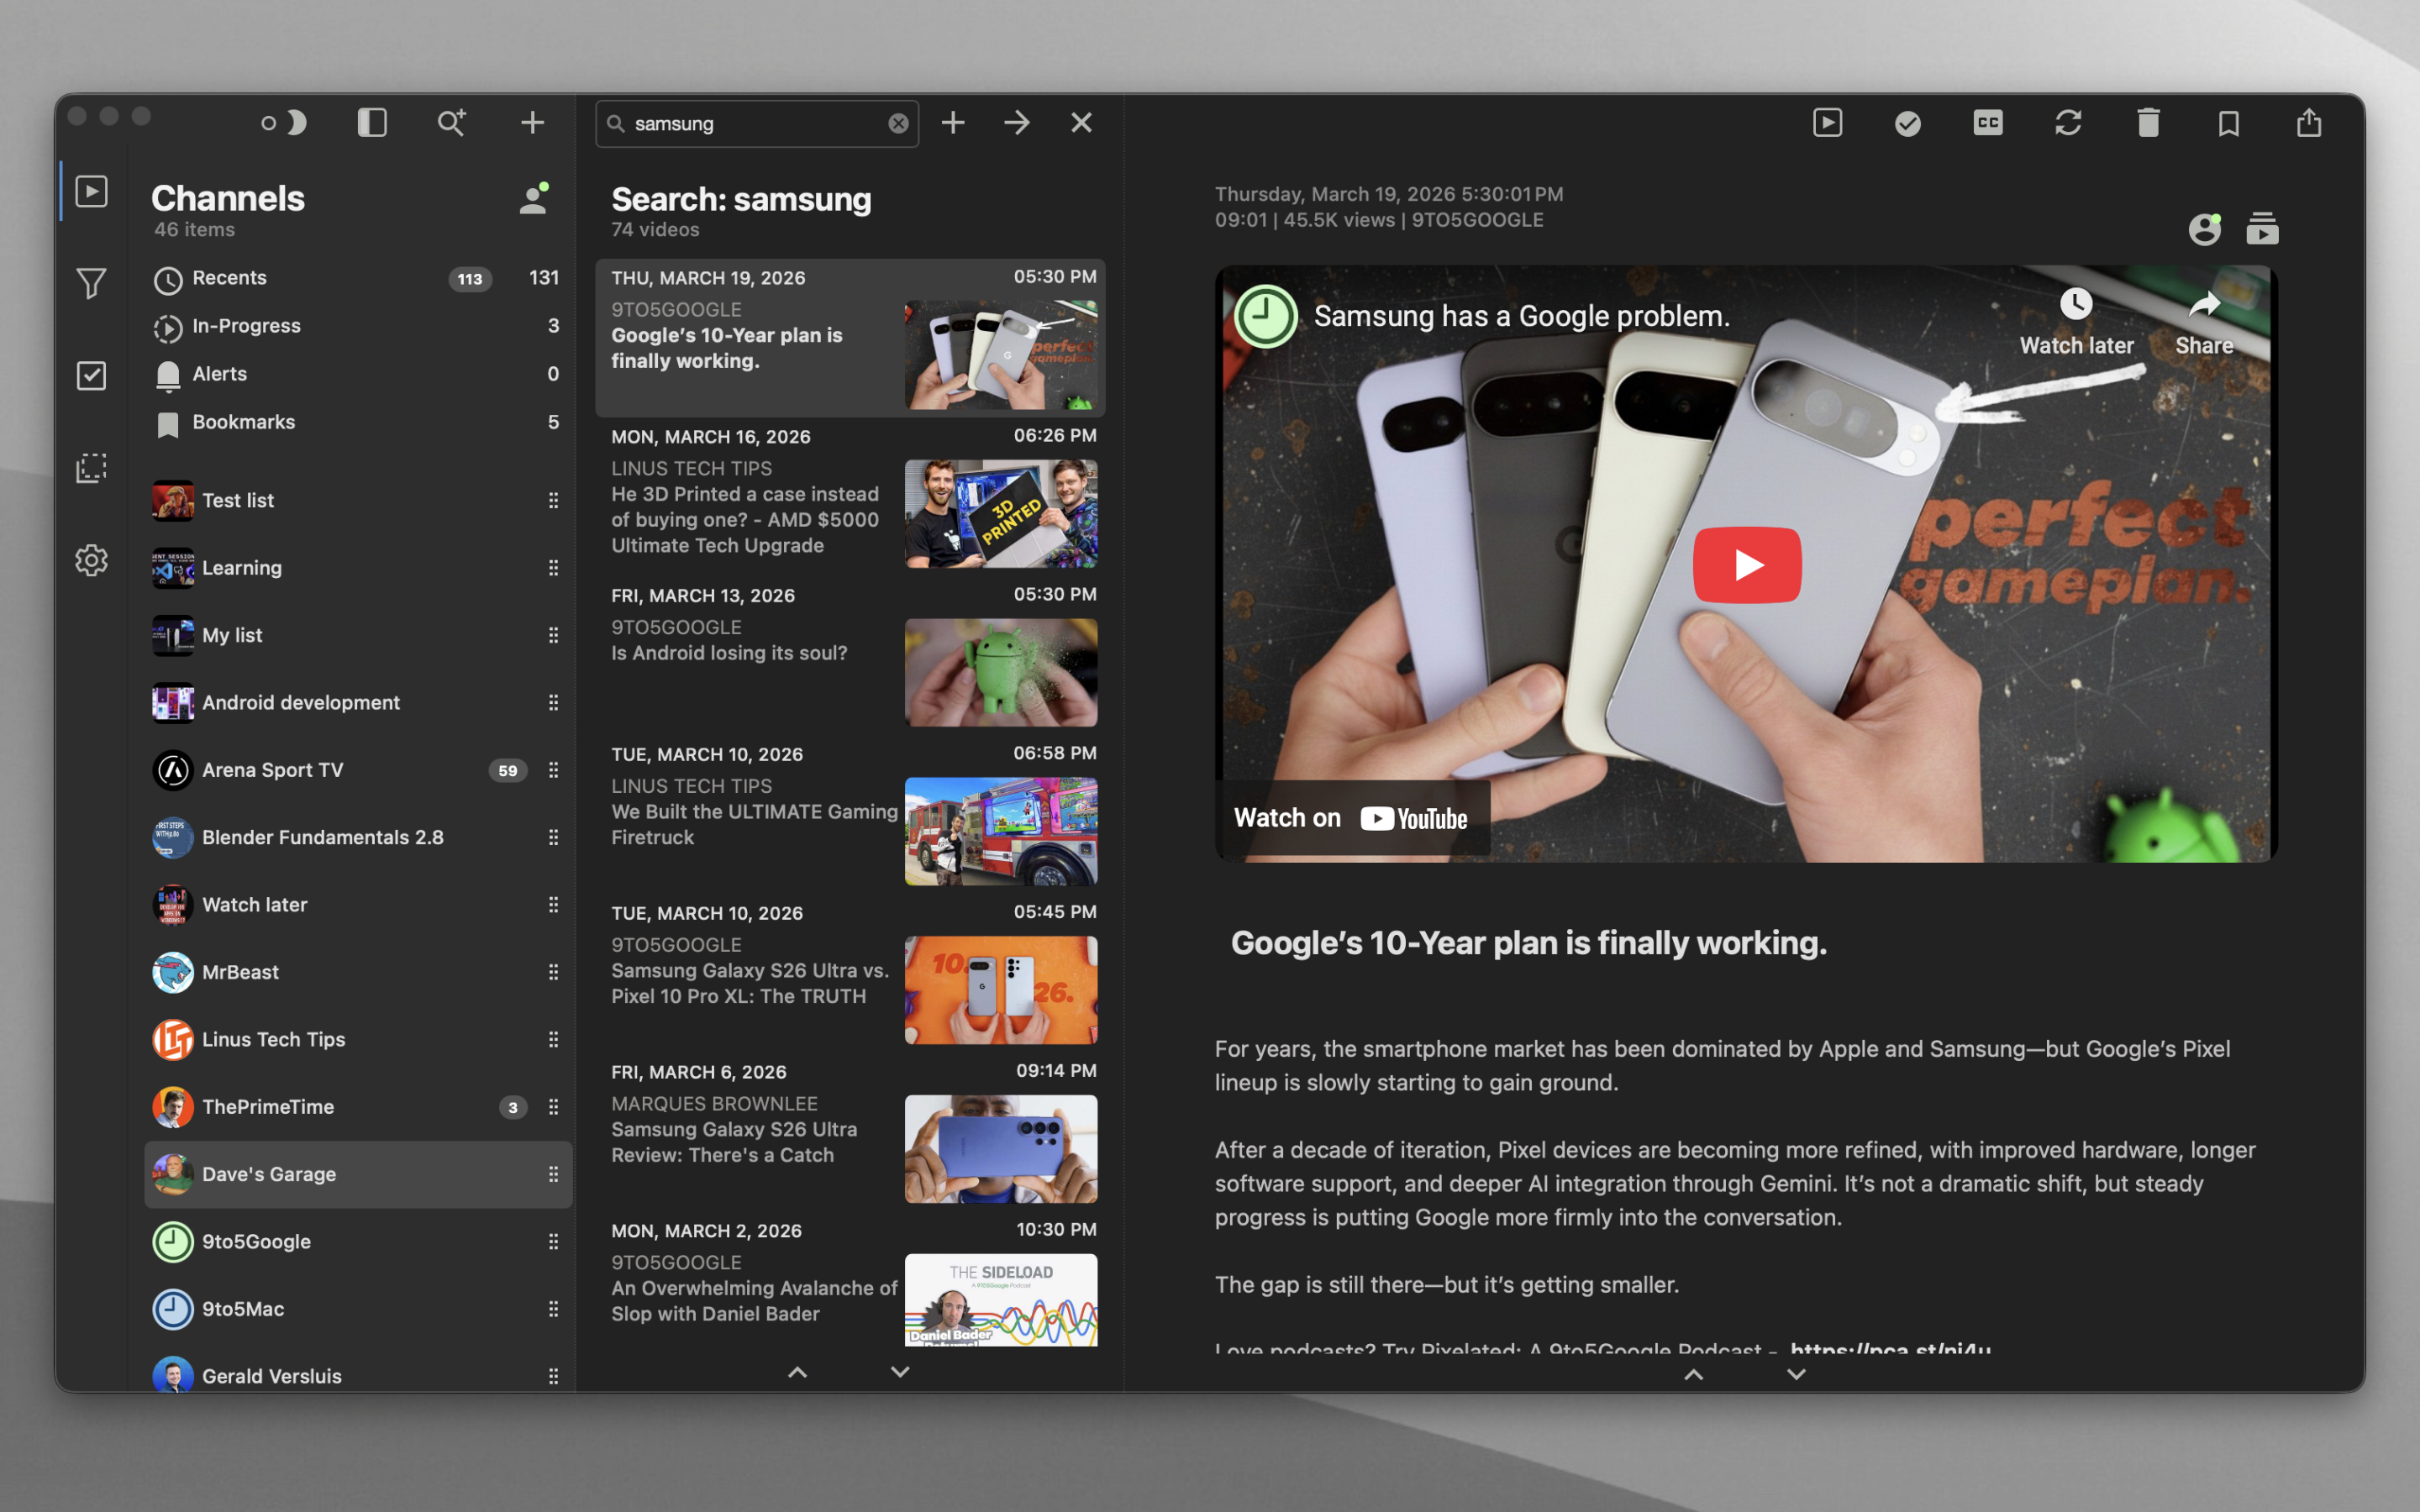2420x1512 pixels.
Task: Click Watch later on video player
Action: (x=2076, y=322)
